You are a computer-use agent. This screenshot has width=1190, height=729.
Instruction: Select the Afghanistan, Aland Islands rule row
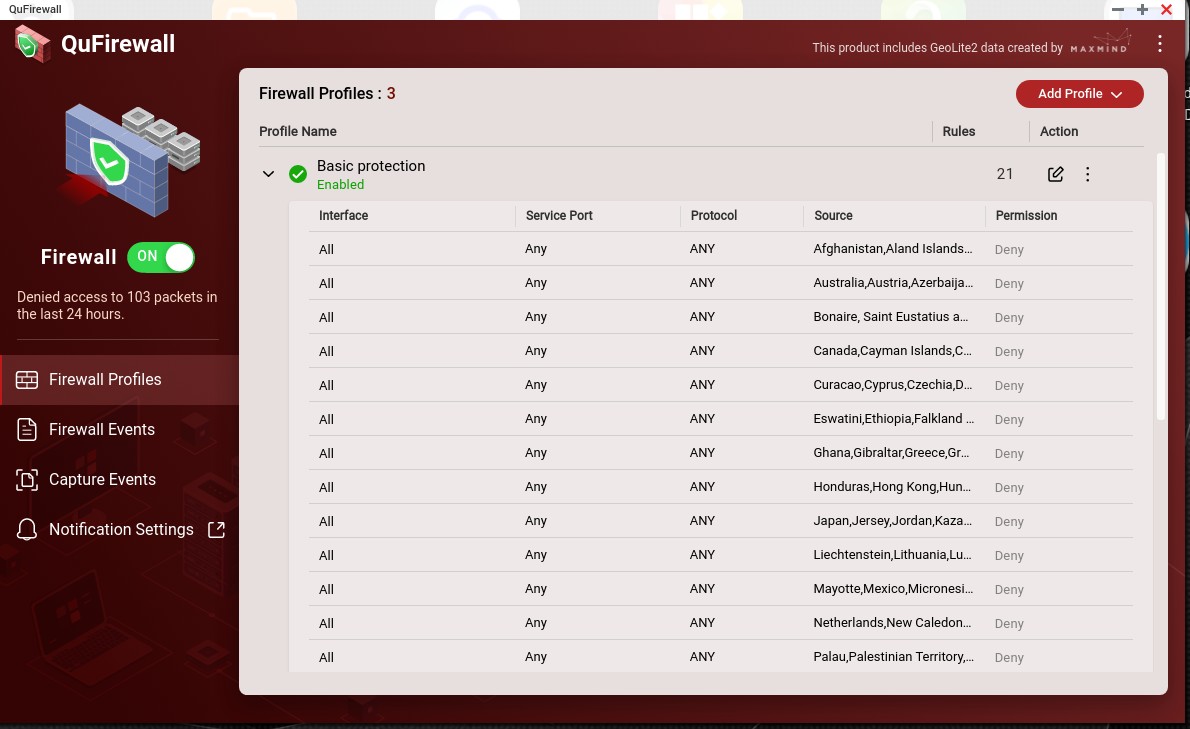tap(720, 249)
